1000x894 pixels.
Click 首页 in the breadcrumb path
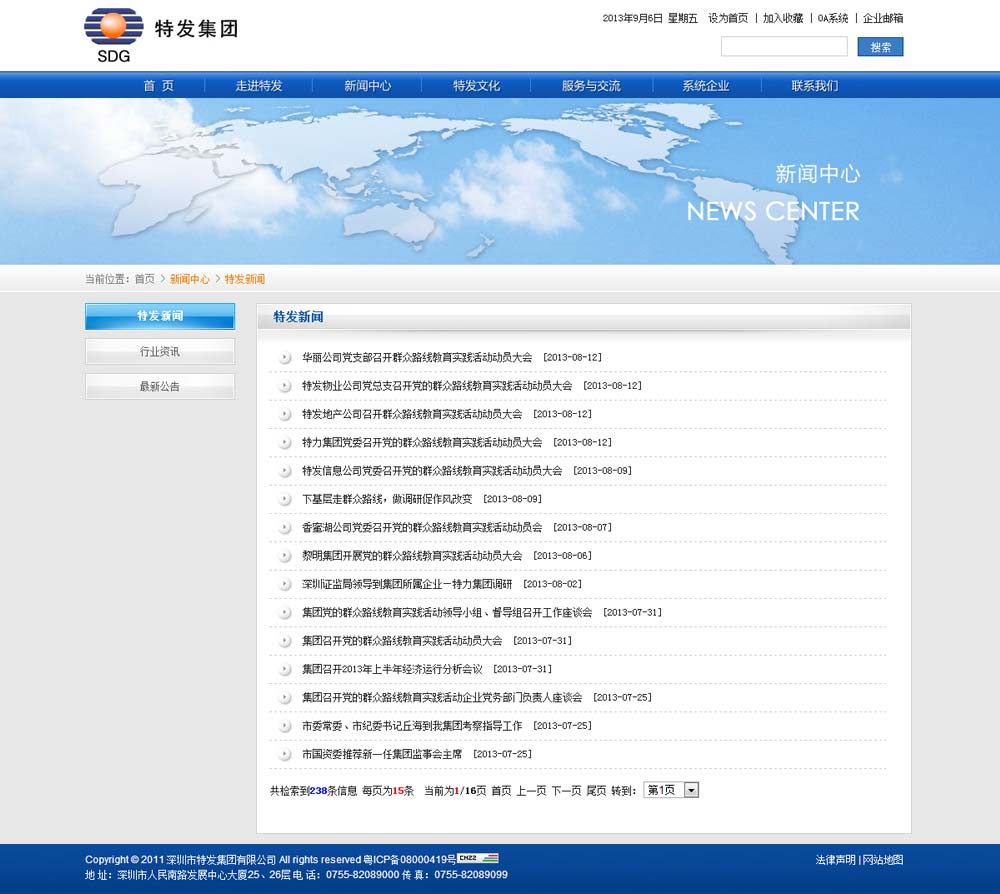pos(145,279)
